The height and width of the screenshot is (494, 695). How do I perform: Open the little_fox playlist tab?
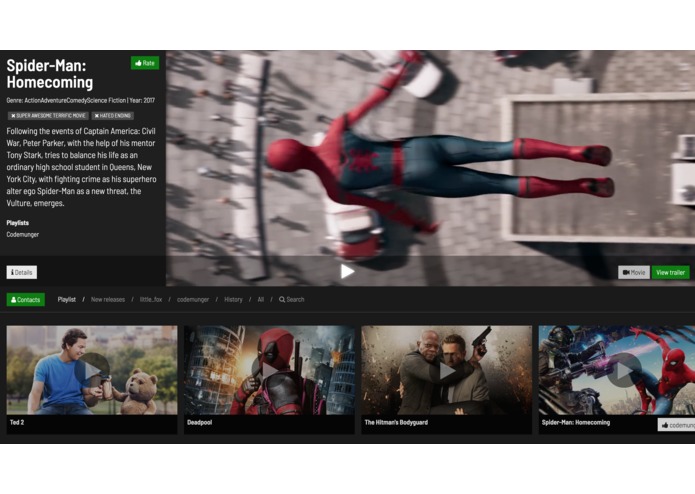pos(151,300)
